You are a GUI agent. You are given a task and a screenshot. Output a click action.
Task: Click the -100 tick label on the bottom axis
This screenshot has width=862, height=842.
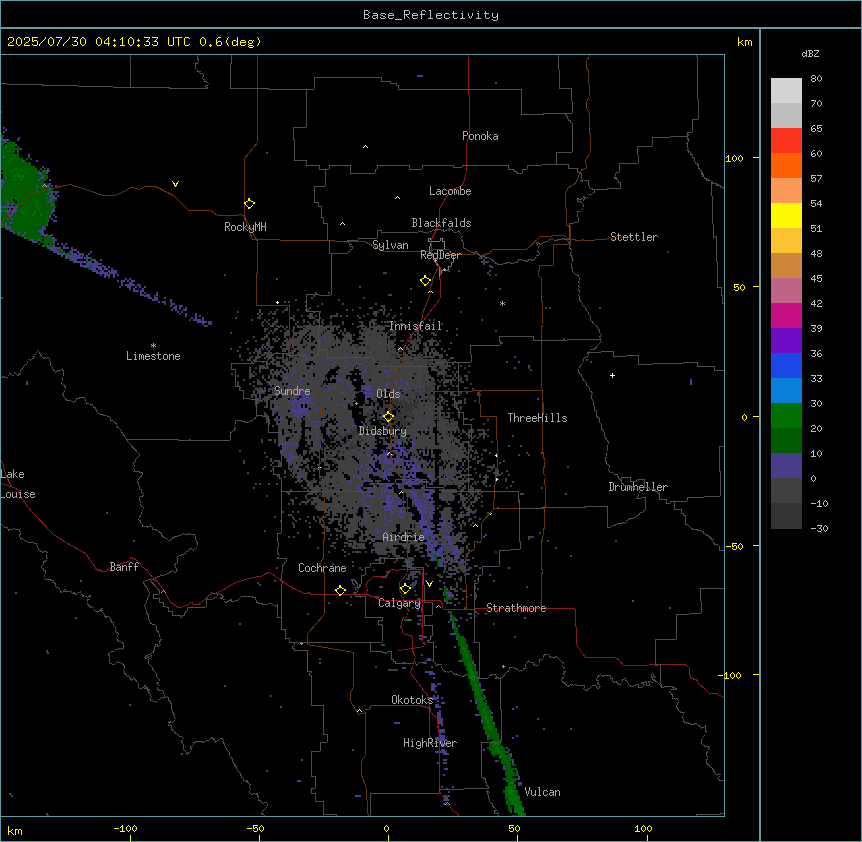coord(125,828)
